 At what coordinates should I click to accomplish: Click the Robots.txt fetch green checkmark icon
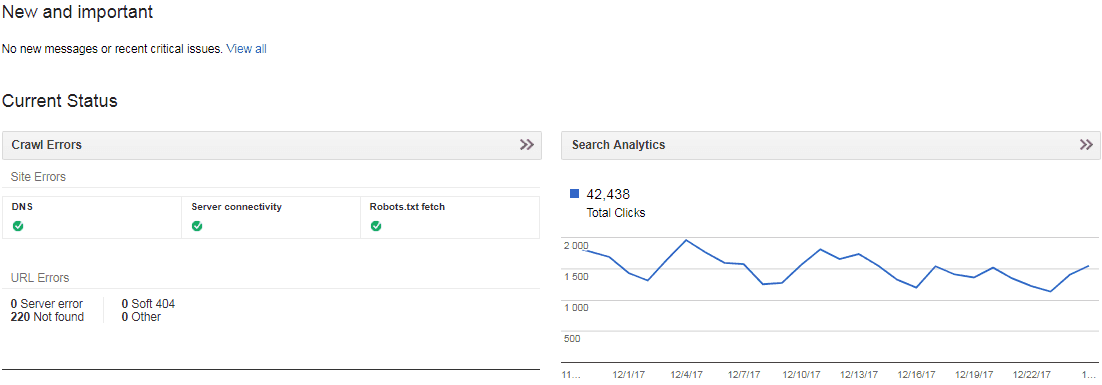point(376,226)
